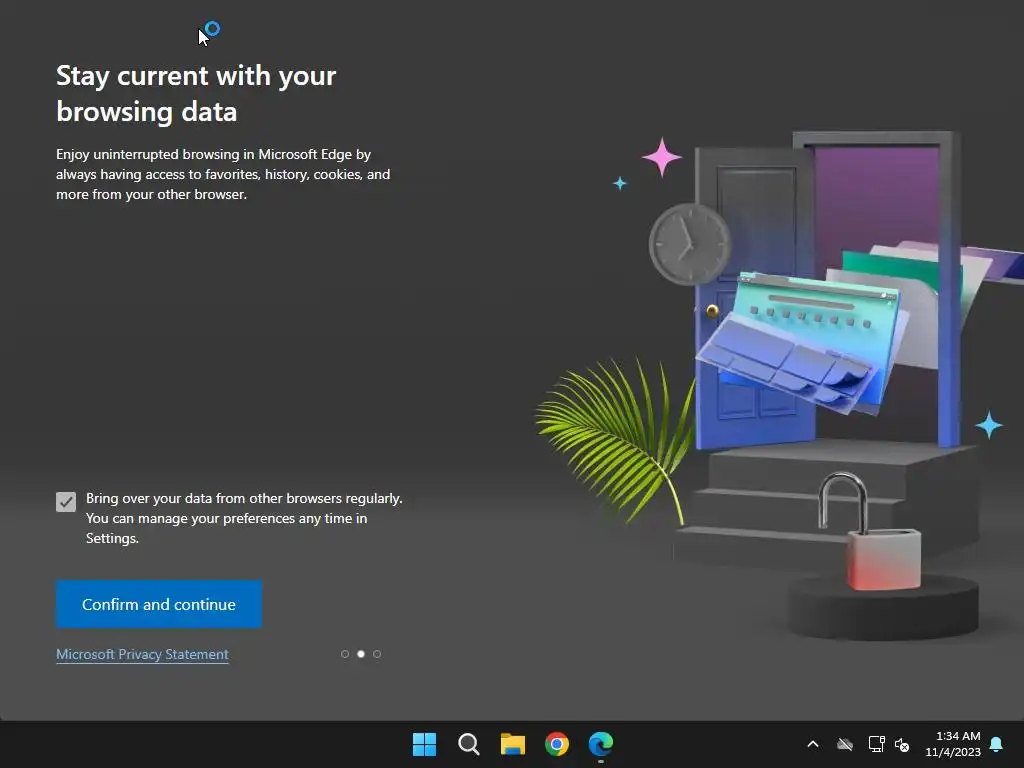Open clock showing 1:34 AM
Image resolution: width=1024 pixels, height=768 pixels.
(x=953, y=744)
